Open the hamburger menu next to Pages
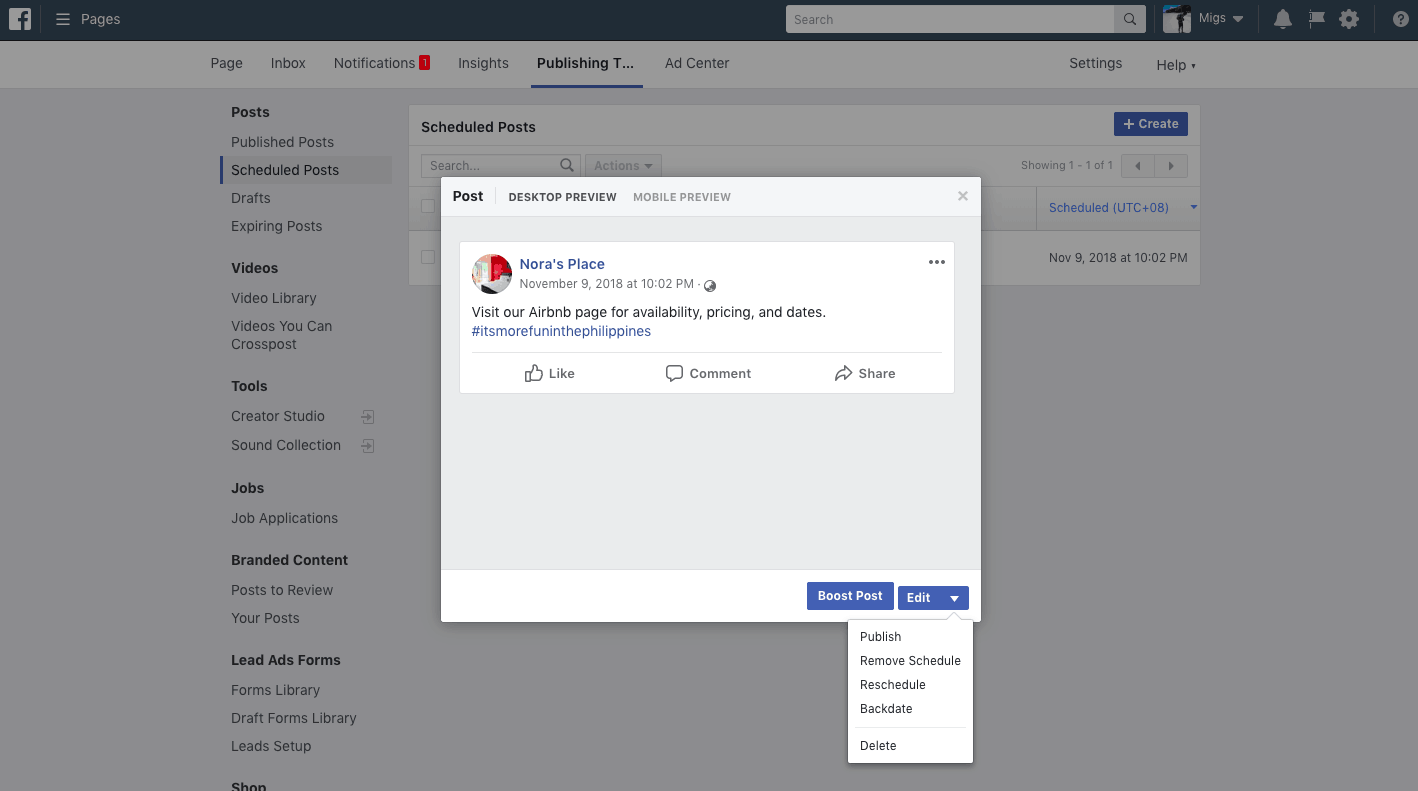 coord(62,19)
